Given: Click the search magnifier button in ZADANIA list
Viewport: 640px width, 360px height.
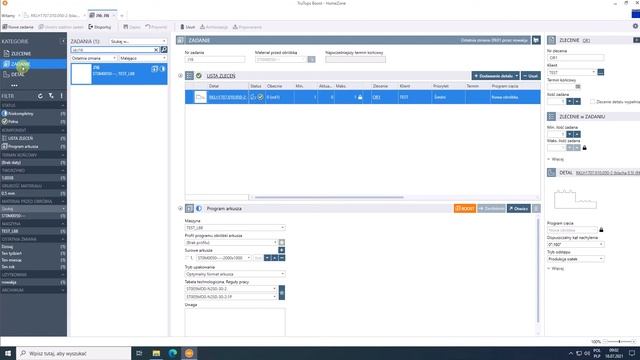Looking at the screenshot, I should (x=164, y=49).
